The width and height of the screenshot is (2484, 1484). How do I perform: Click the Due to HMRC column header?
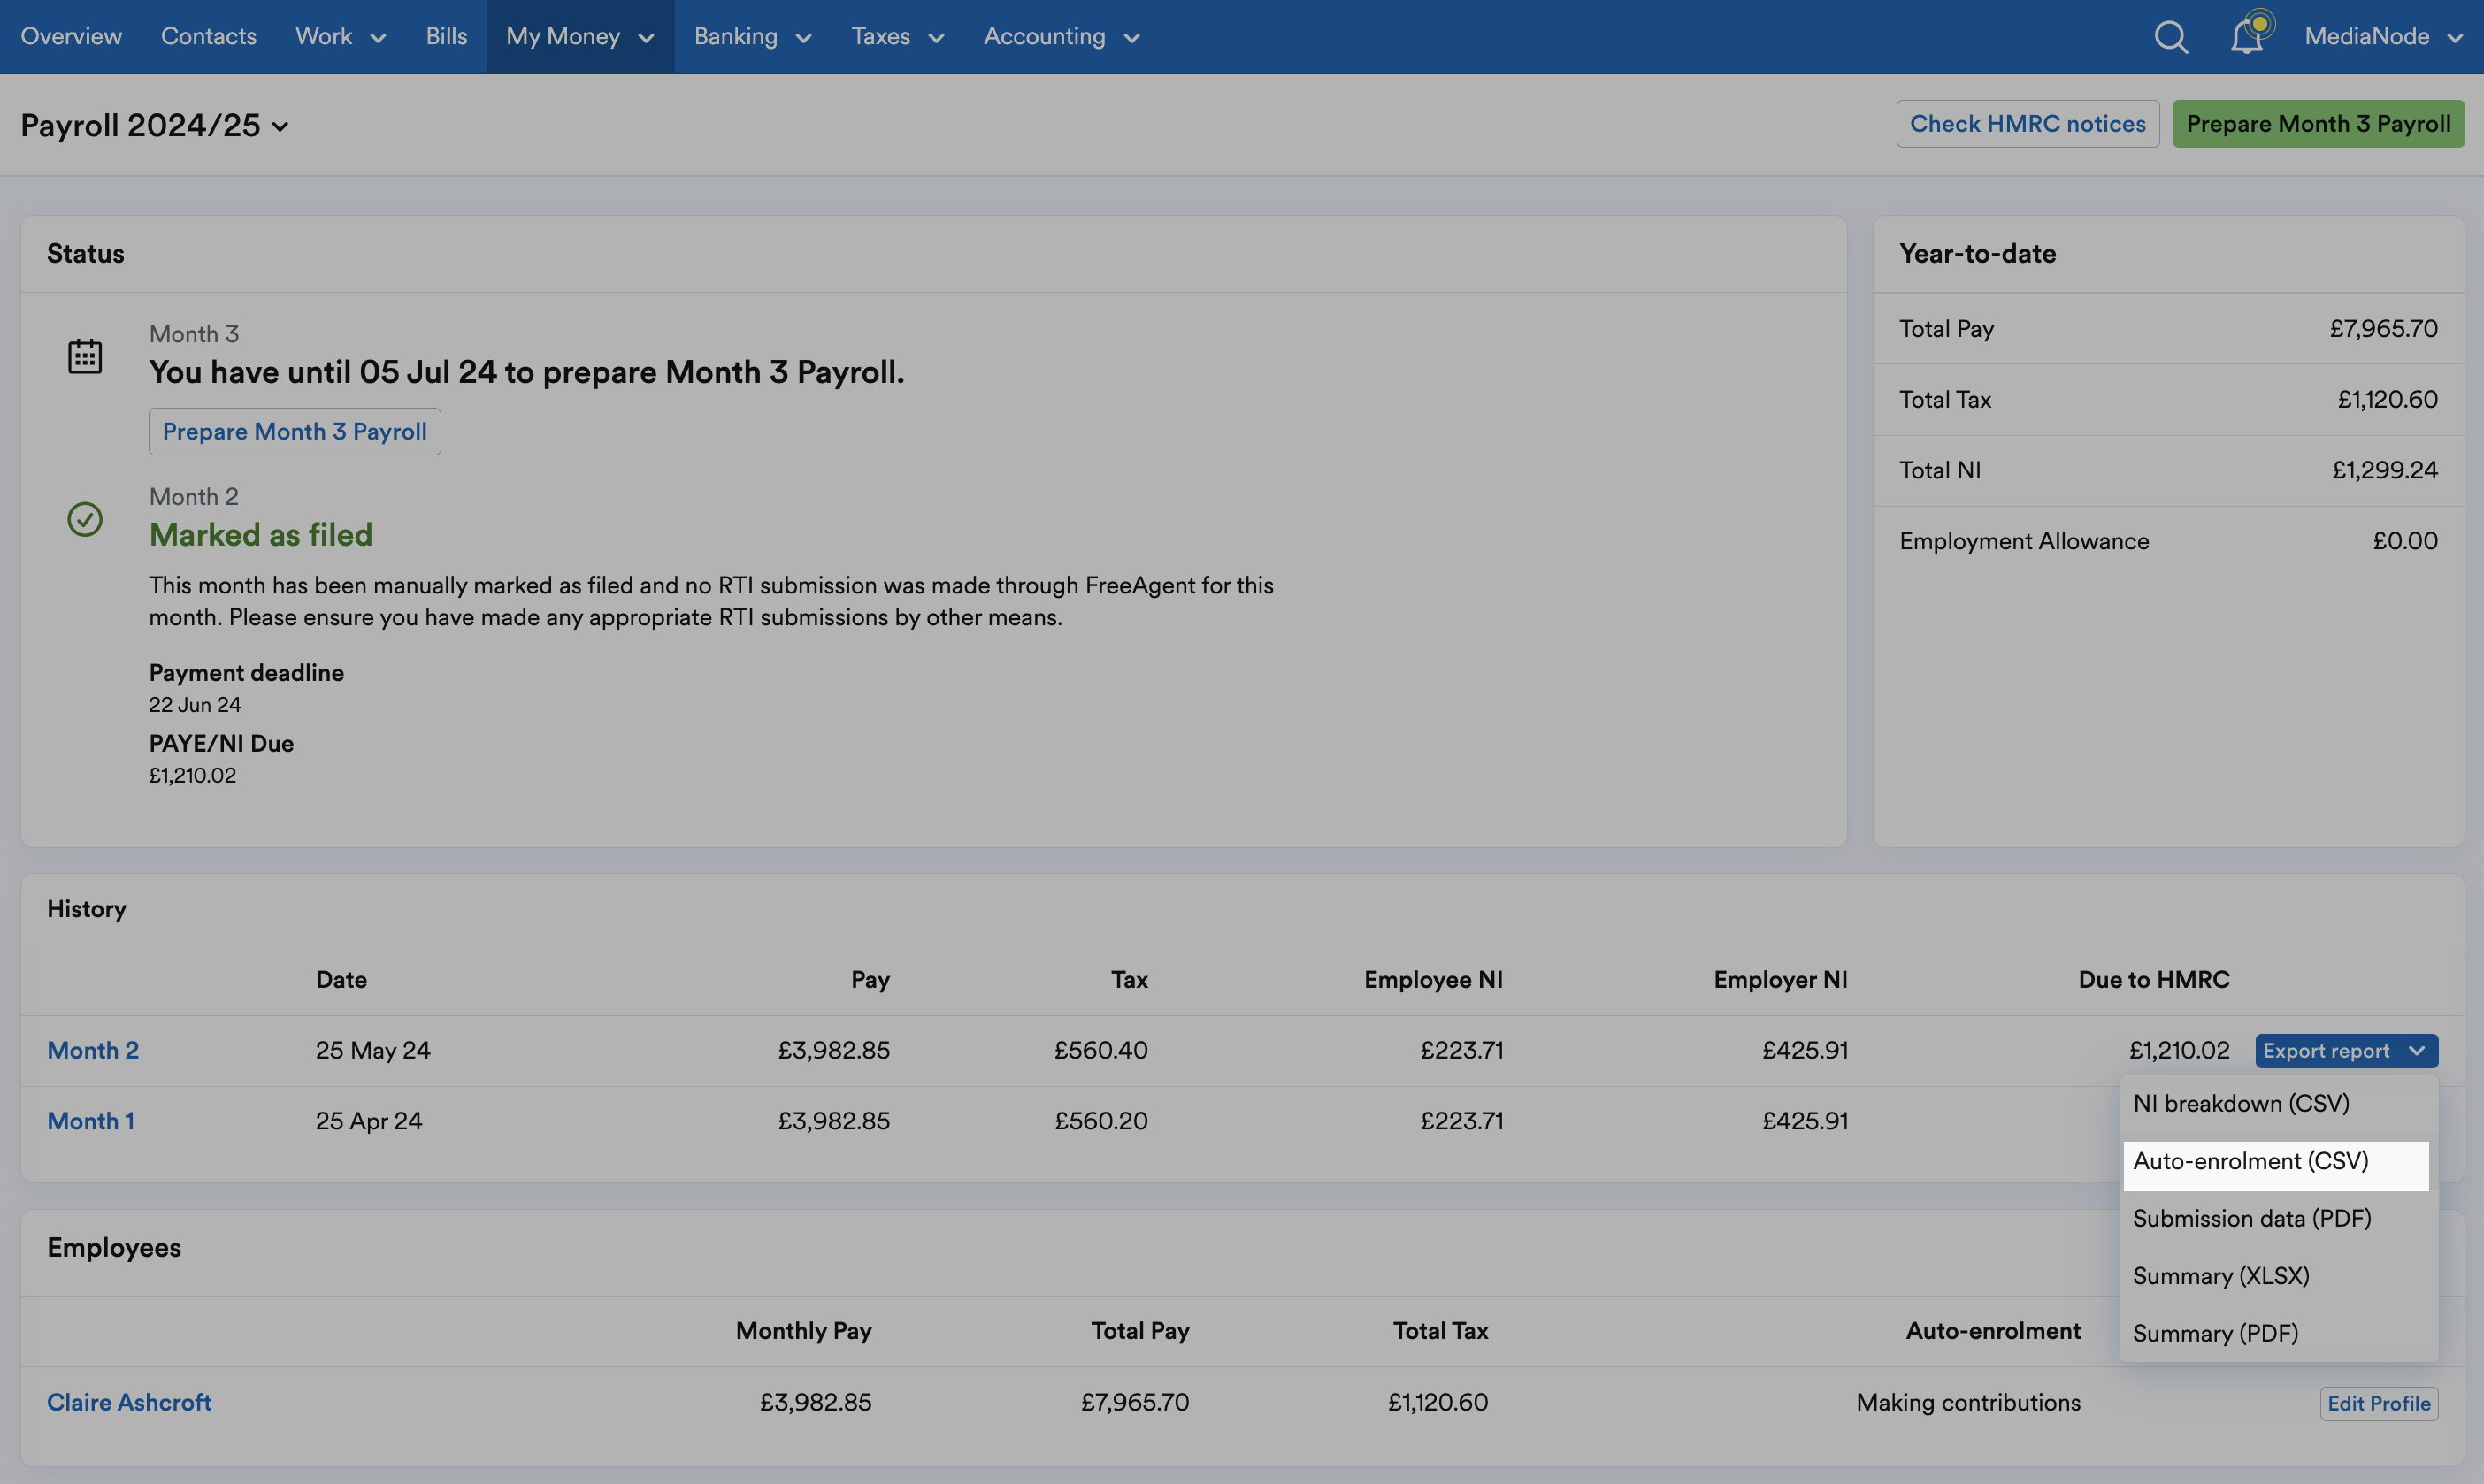coord(2154,980)
